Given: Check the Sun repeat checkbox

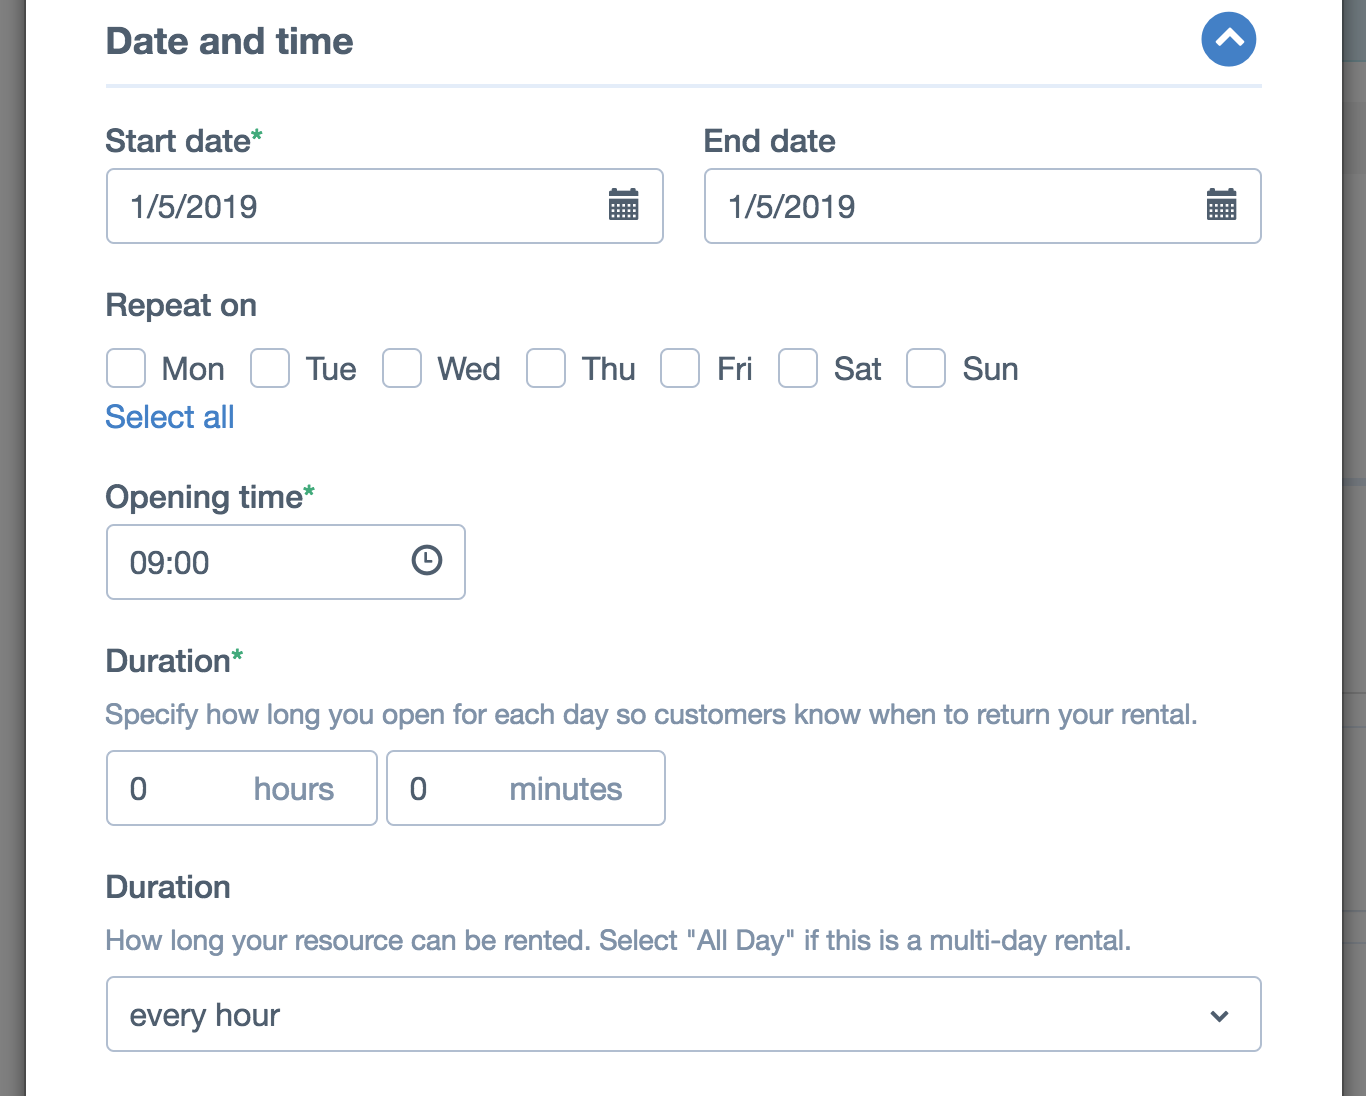Looking at the screenshot, I should pos(926,368).
